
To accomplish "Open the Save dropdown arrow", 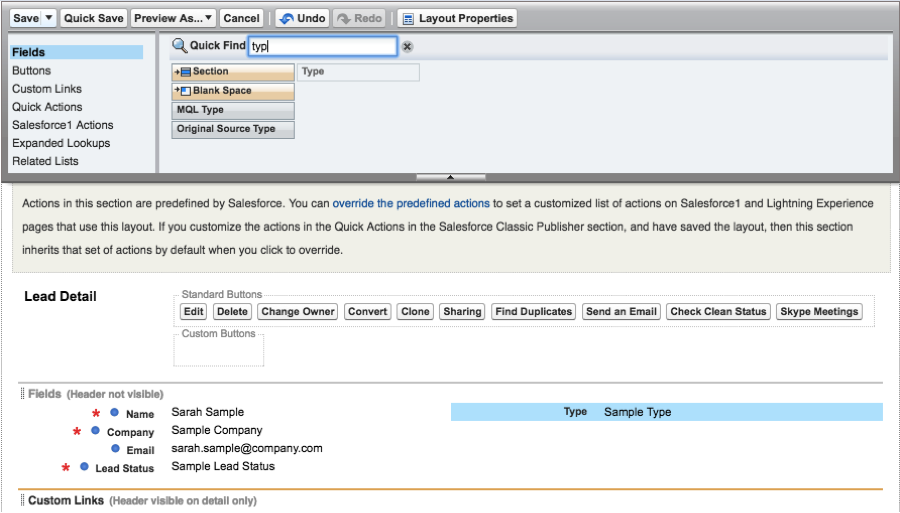I will 50,18.
